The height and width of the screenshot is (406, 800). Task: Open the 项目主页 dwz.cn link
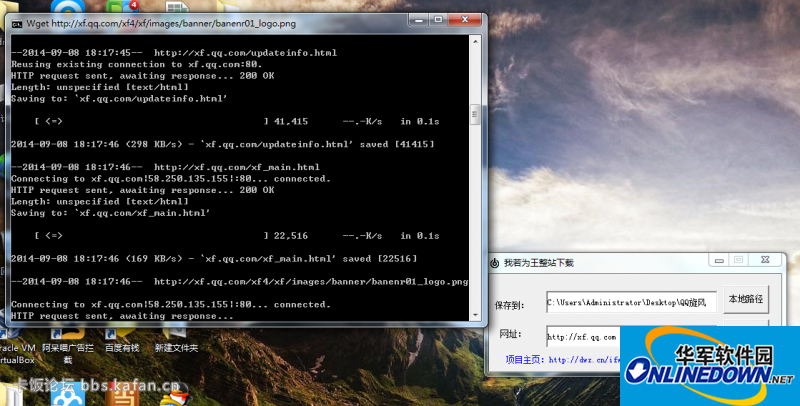pos(584,360)
